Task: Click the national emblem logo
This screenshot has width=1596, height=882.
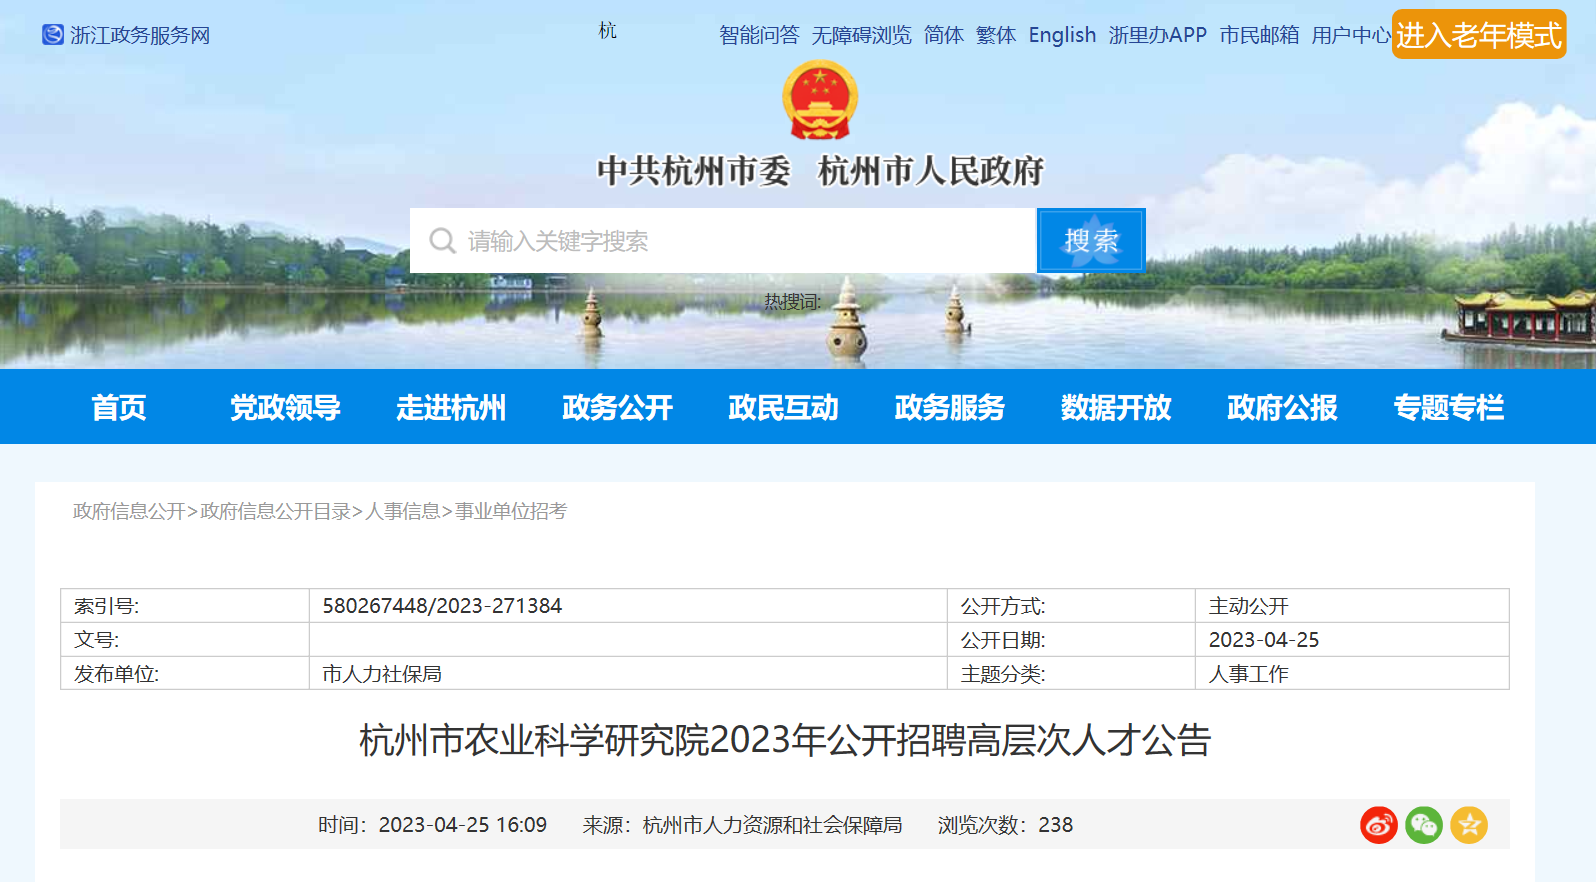Action: [x=820, y=99]
